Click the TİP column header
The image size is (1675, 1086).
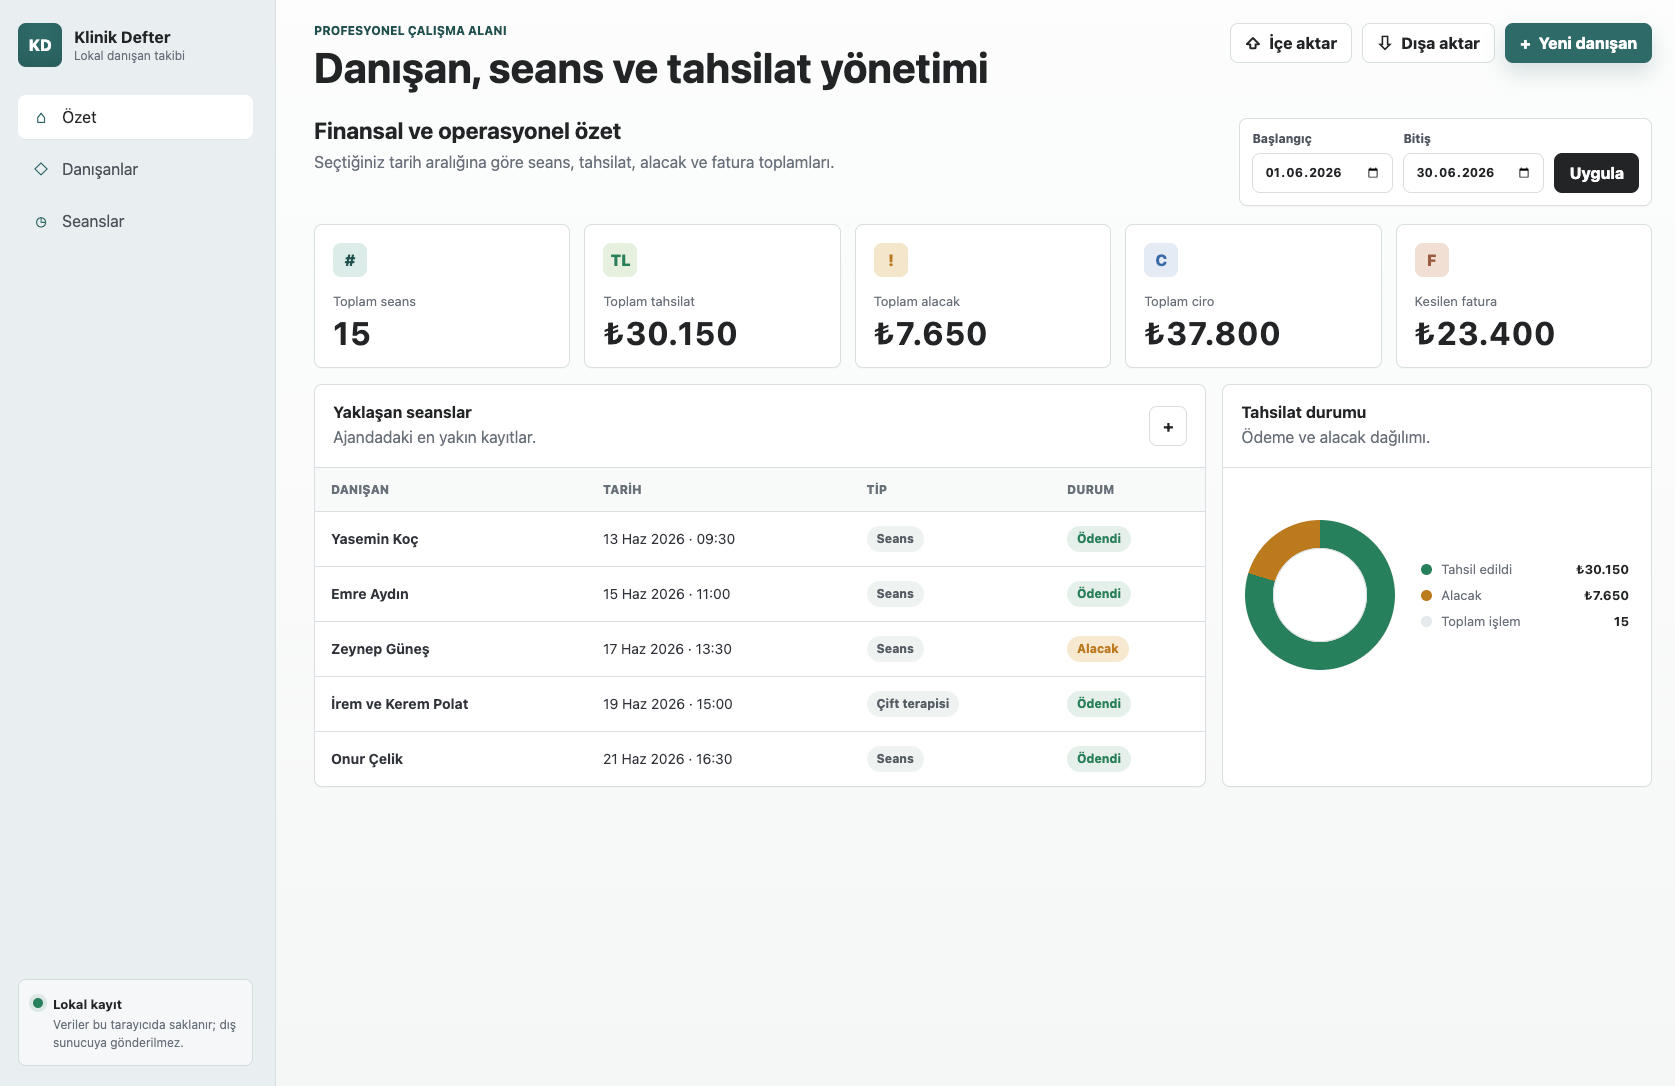click(x=877, y=490)
